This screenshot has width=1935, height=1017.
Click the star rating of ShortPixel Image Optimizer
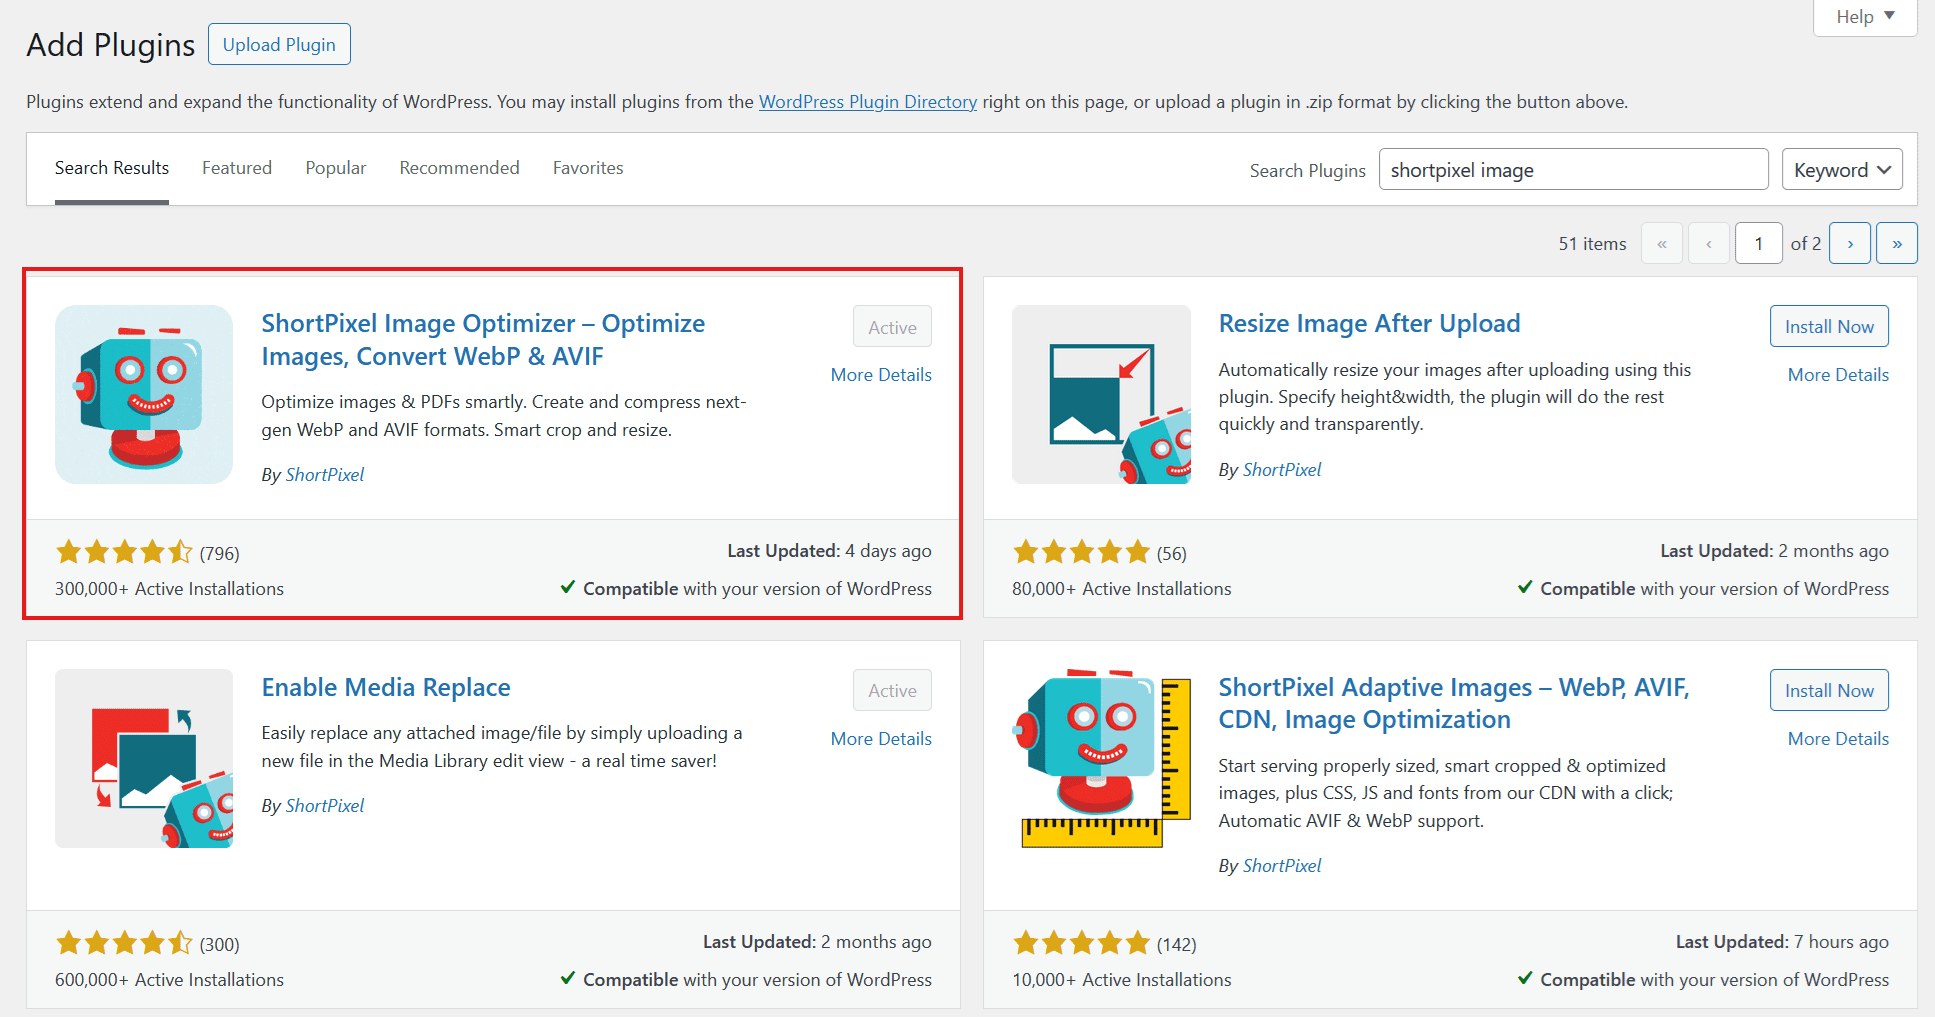[x=124, y=551]
